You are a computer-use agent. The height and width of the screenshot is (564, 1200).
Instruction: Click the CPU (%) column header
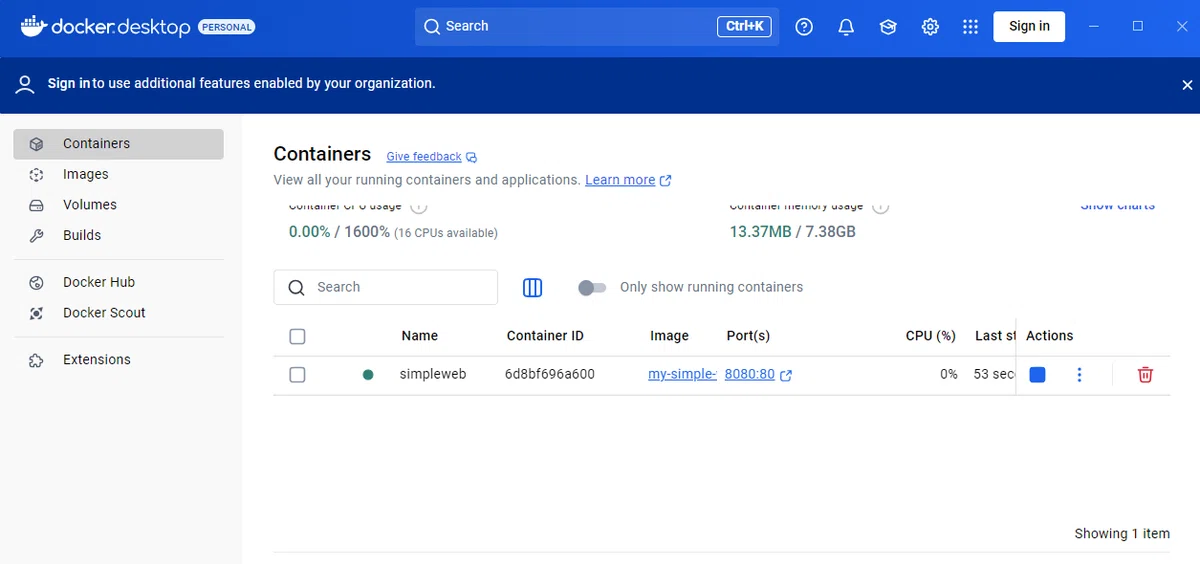pyautogui.click(x=931, y=336)
